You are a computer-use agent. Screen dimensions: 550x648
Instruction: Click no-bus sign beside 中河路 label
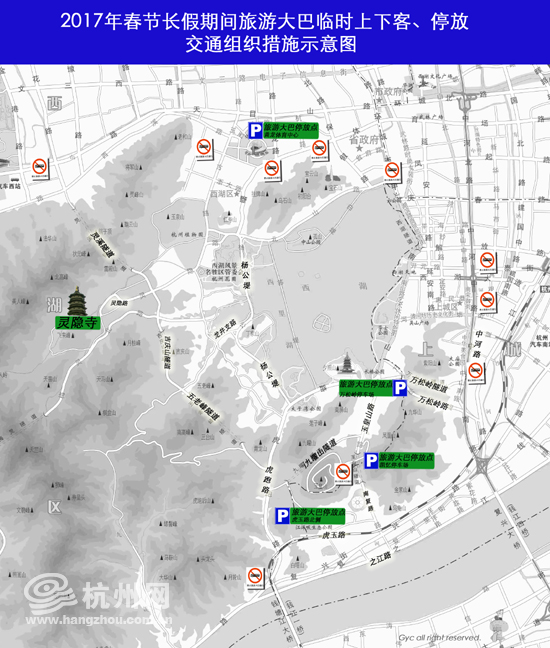coord(476,372)
